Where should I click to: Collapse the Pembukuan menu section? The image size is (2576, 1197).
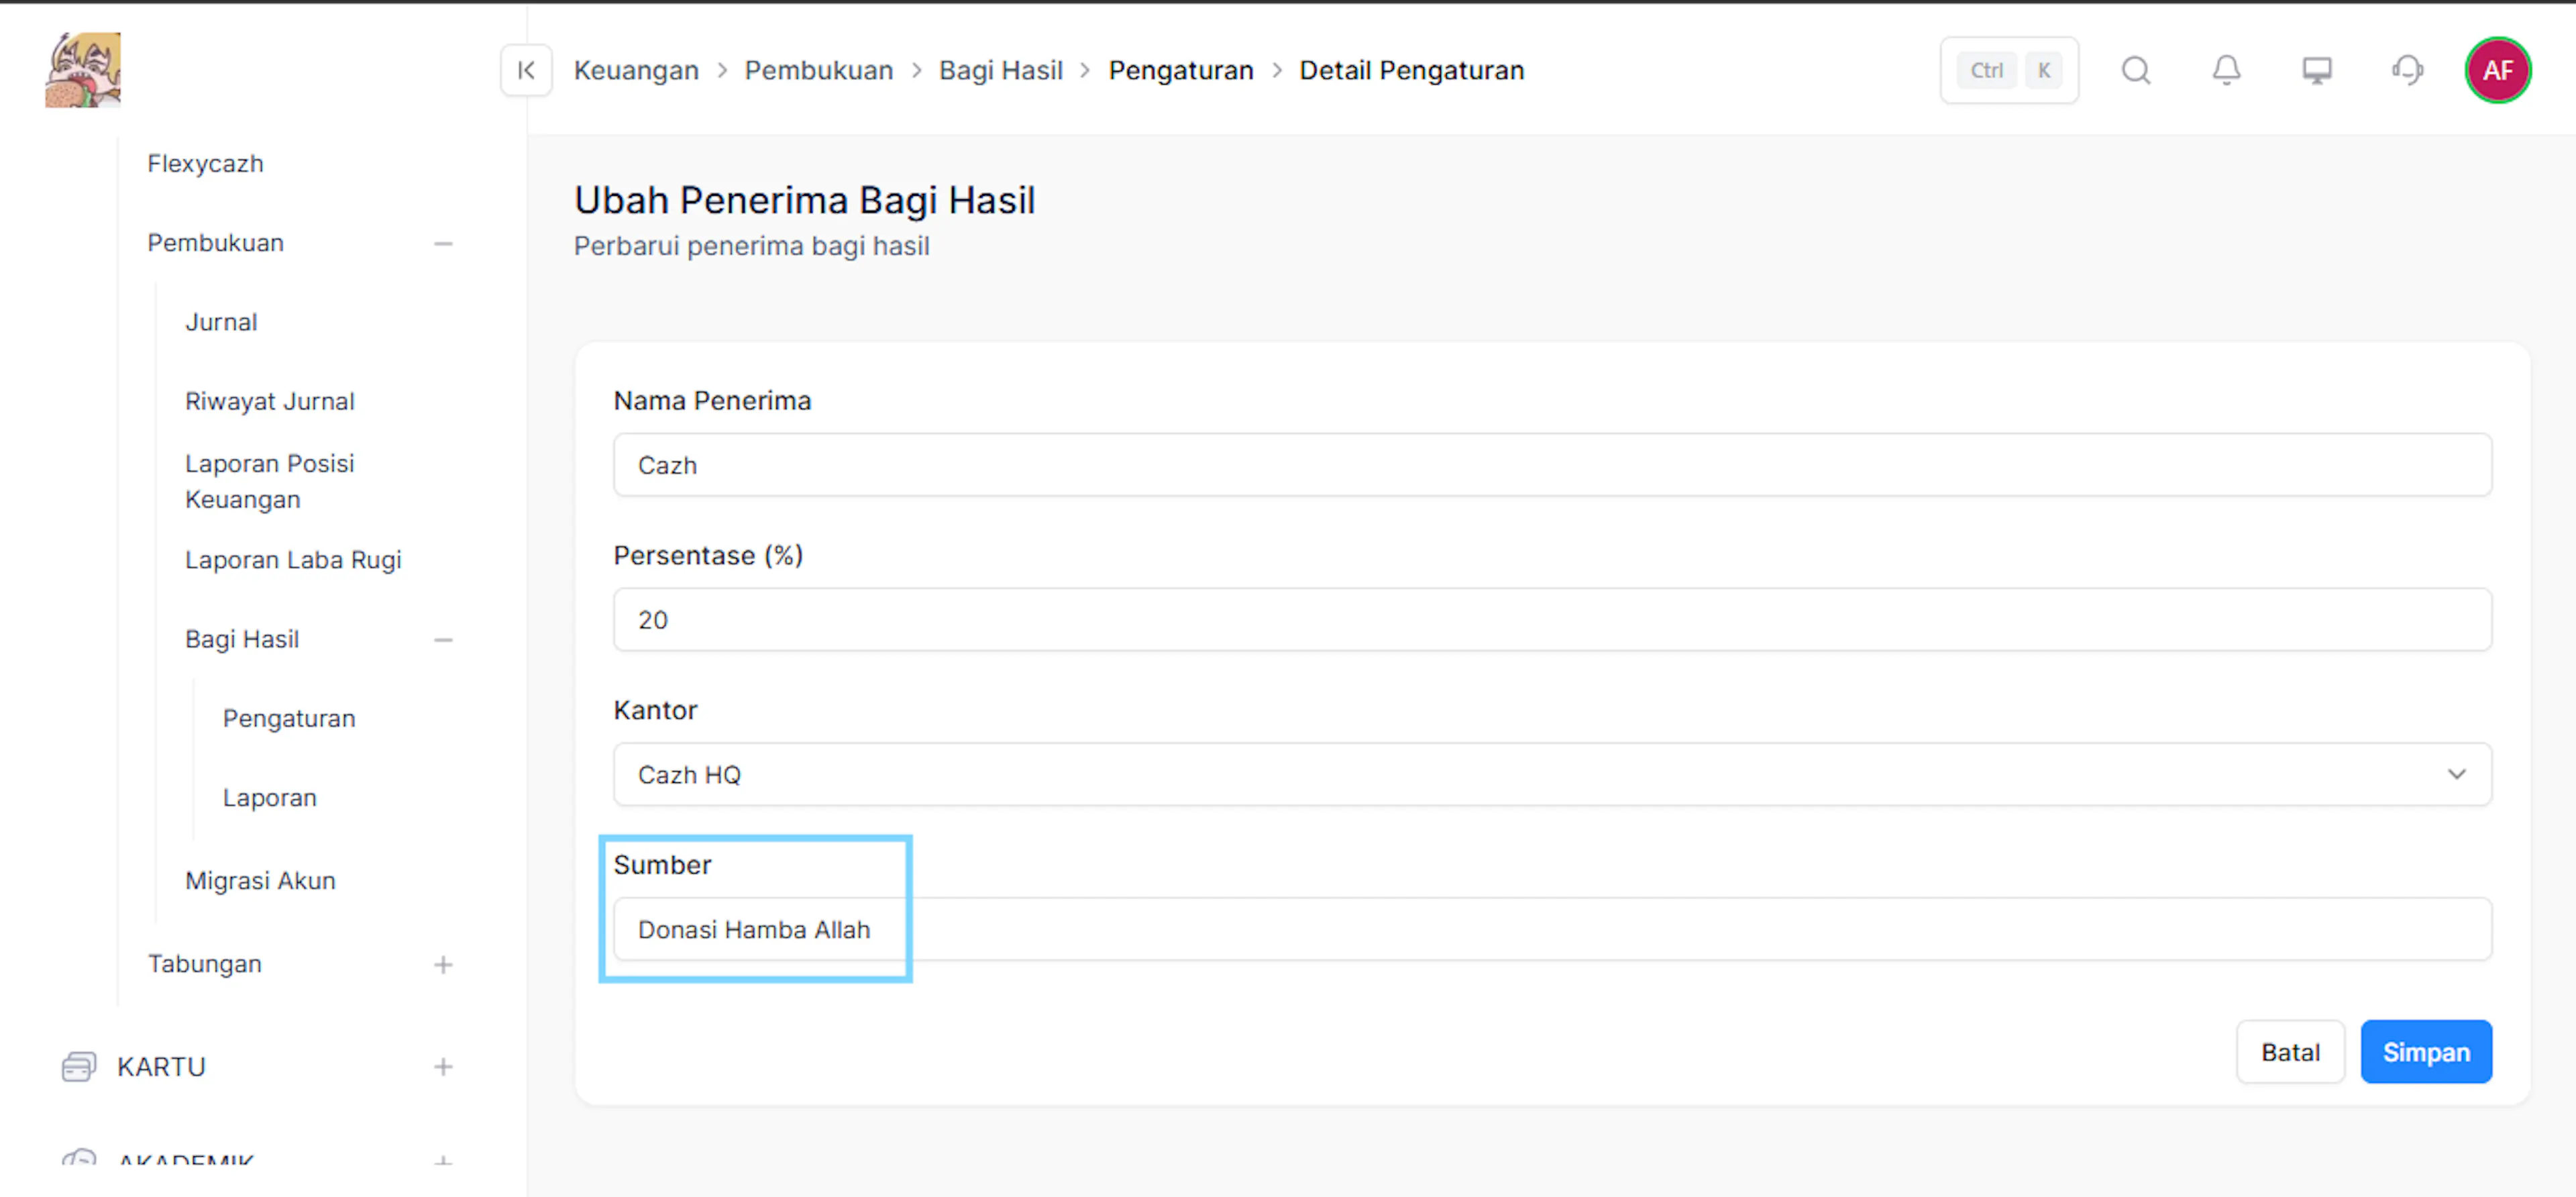pyautogui.click(x=443, y=243)
